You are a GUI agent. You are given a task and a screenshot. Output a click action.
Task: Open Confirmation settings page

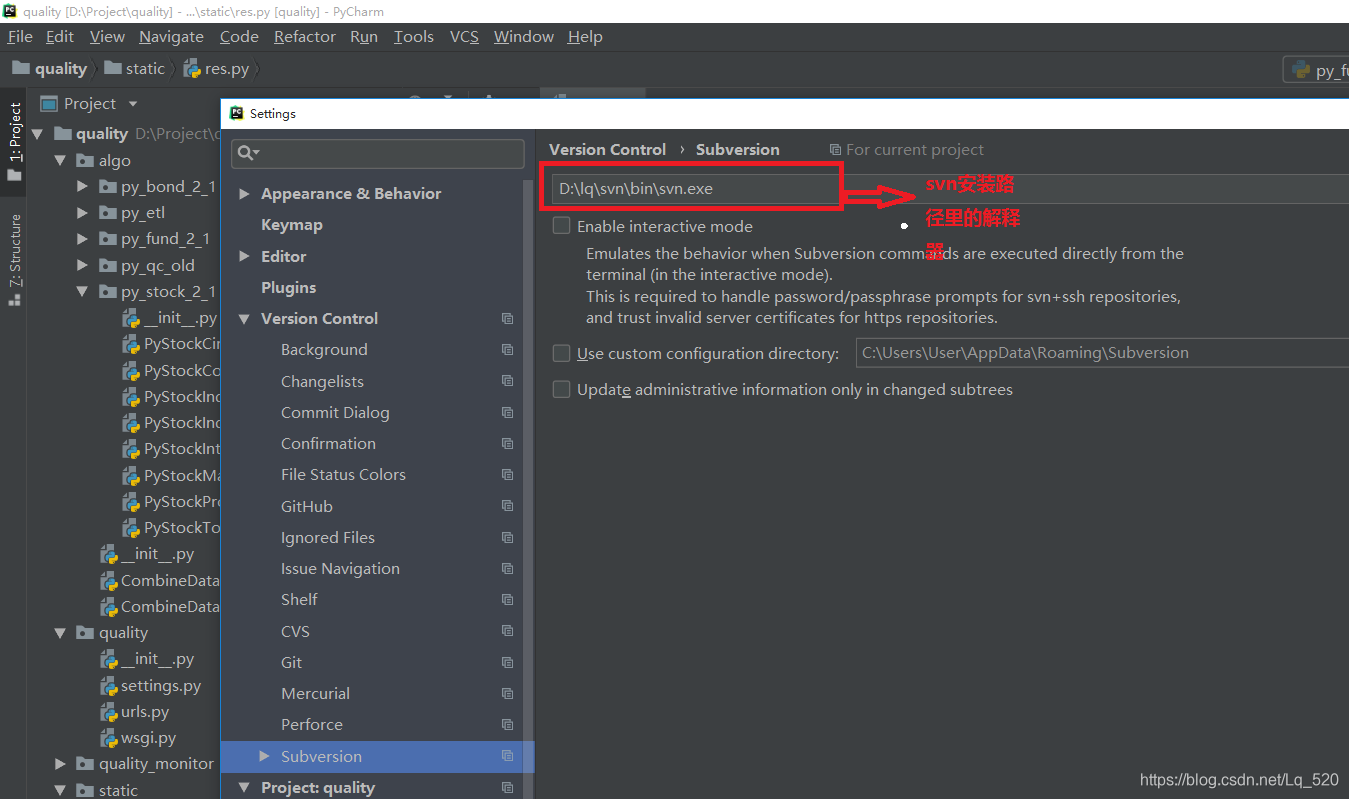[328, 444]
